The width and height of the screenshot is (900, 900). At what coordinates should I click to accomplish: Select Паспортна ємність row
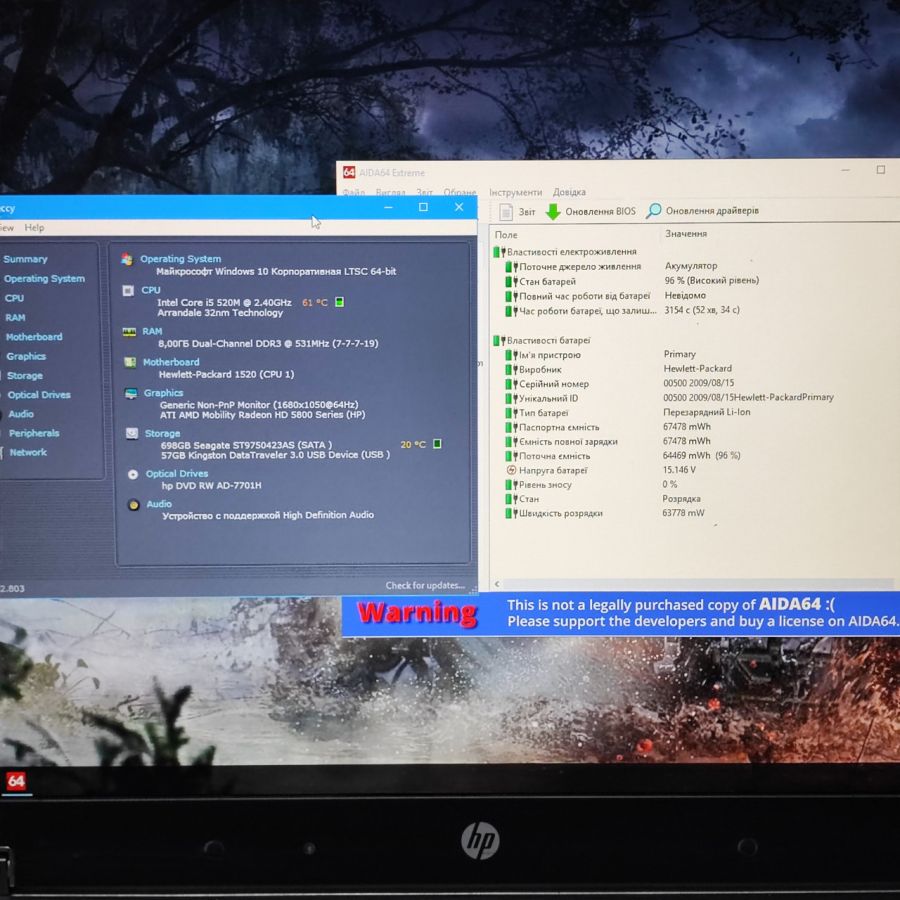click(552, 427)
